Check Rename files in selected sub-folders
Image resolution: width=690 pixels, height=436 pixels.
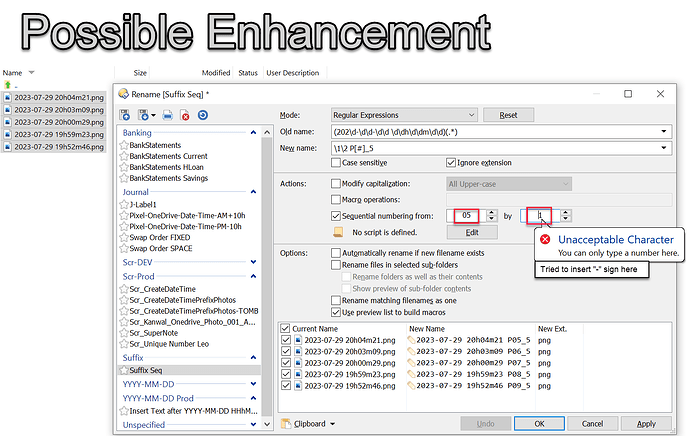(336, 265)
